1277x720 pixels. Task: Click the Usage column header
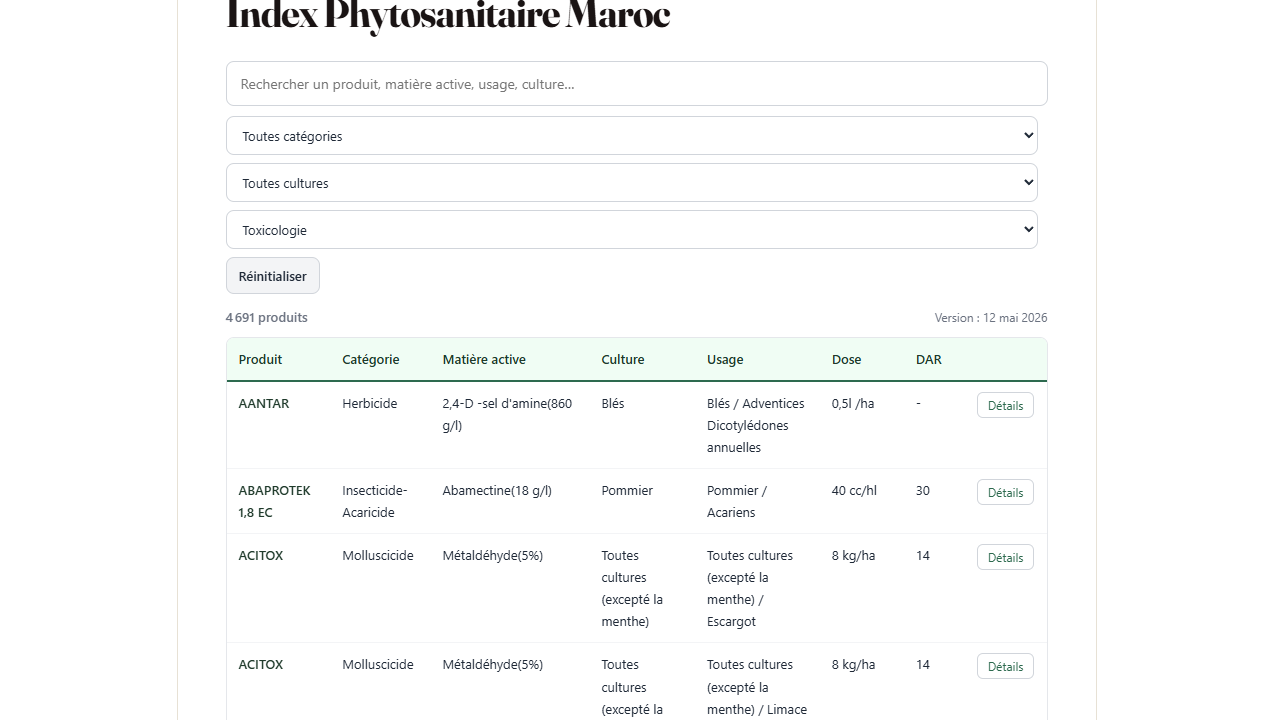pos(725,359)
